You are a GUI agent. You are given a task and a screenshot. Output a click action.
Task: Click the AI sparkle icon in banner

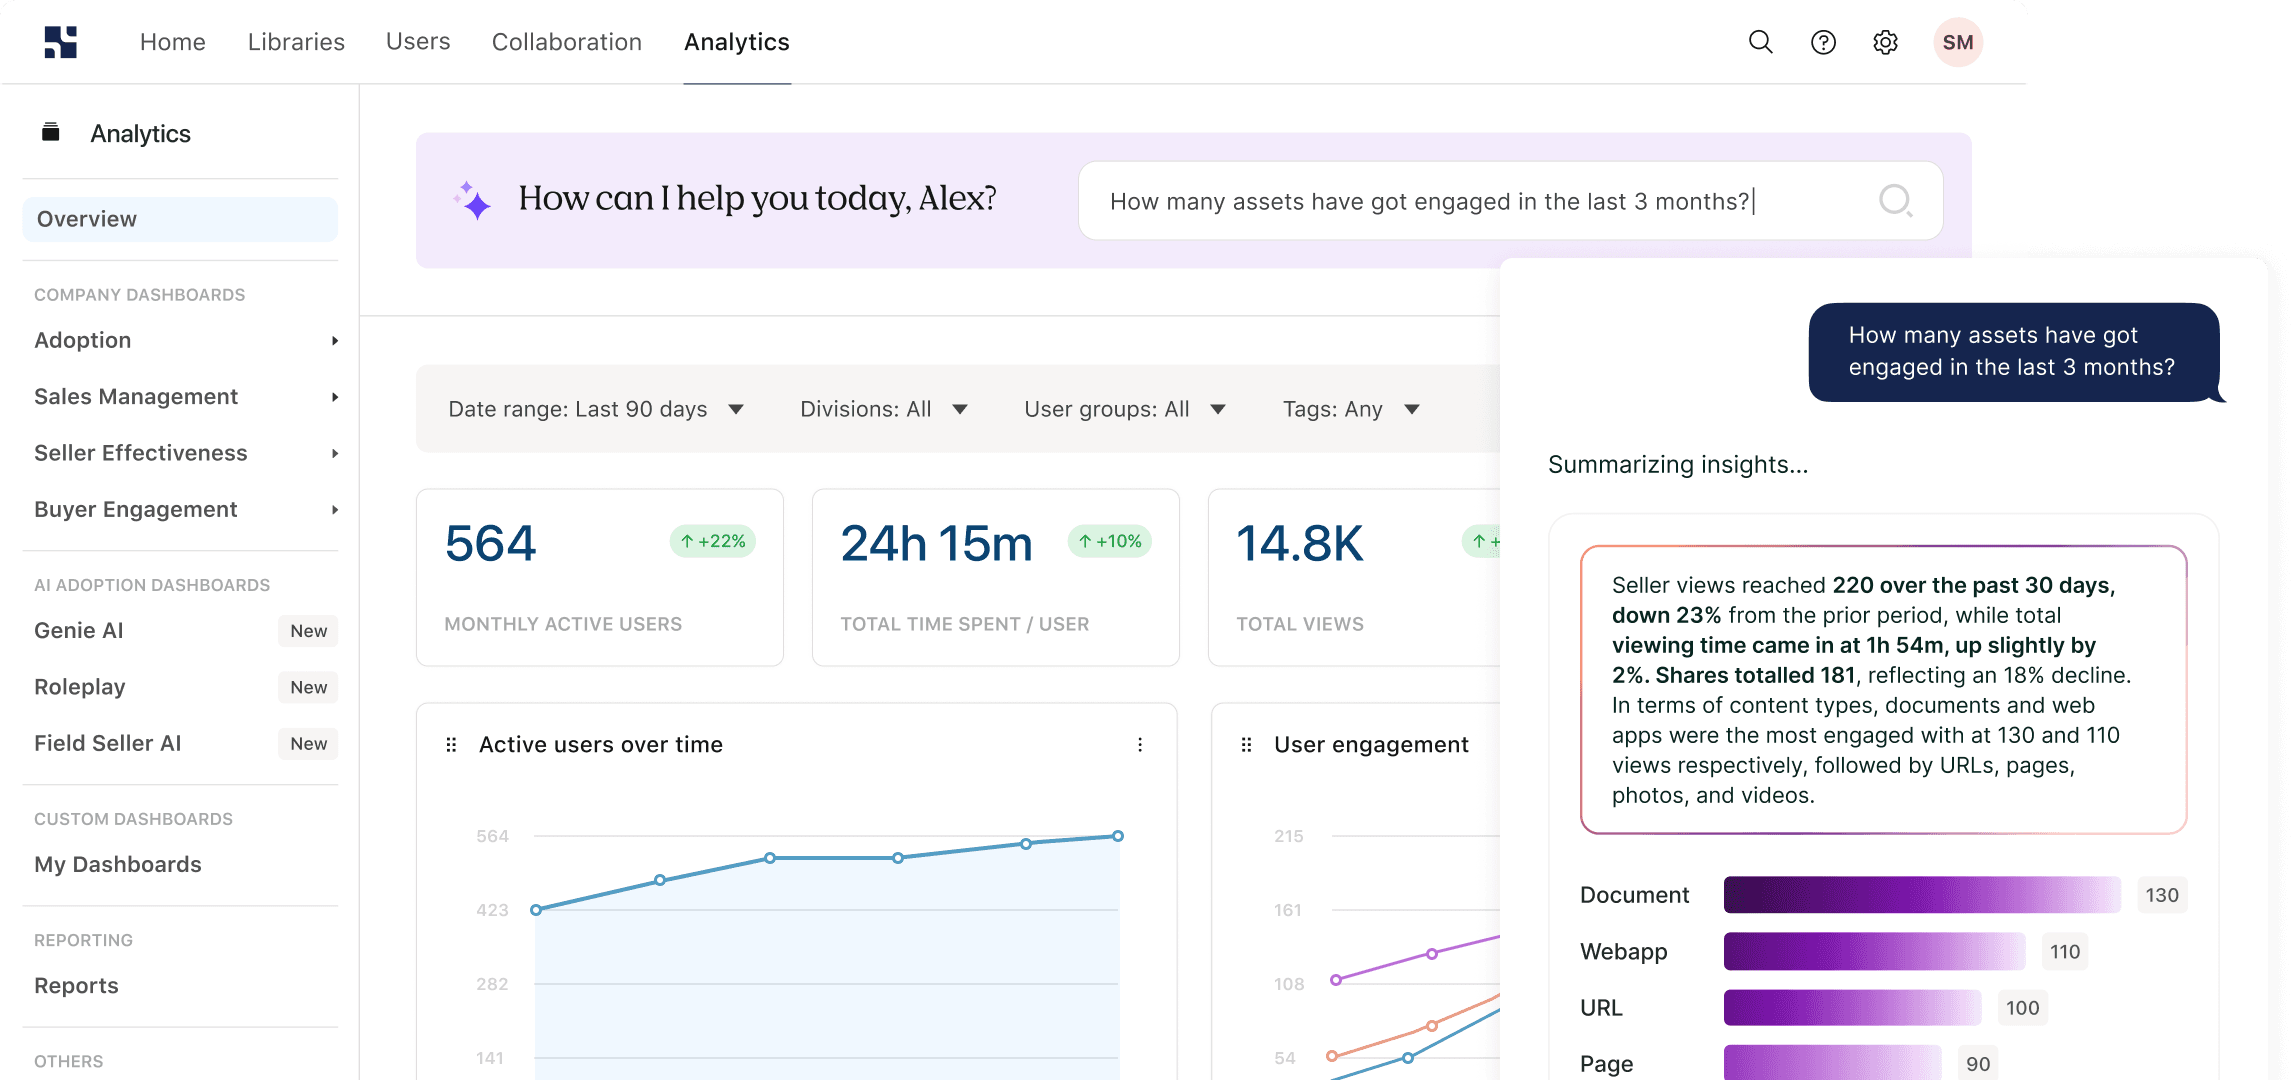tap(472, 200)
